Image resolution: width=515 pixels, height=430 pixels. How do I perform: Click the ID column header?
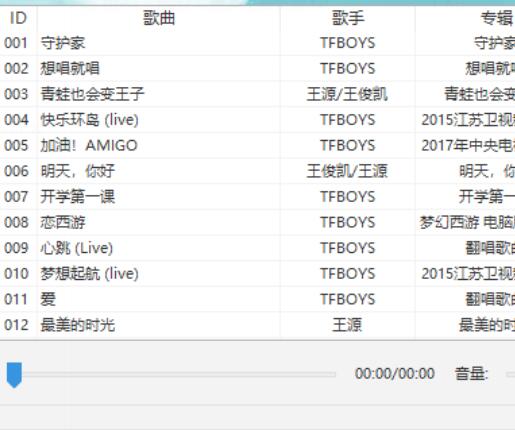(x=18, y=18)
